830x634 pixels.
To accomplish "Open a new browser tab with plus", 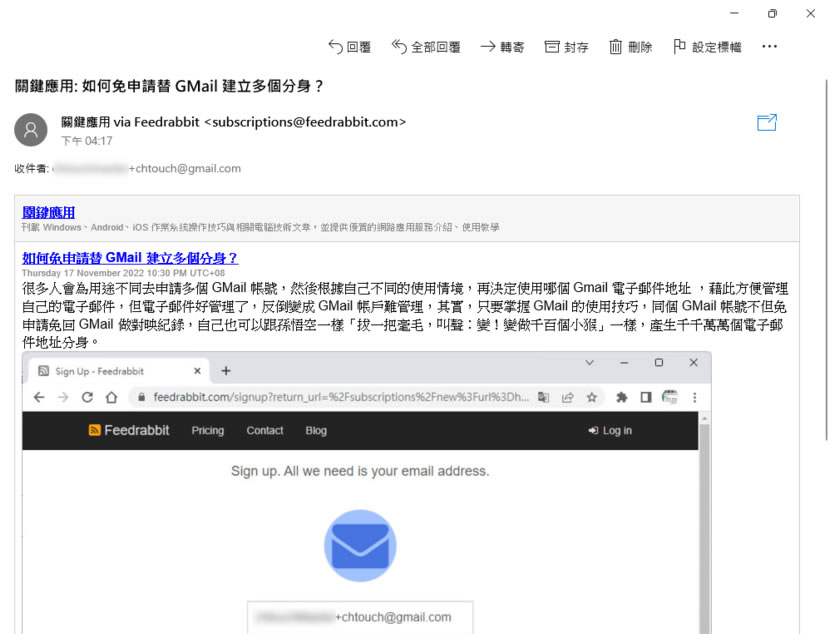I will 225,371.
